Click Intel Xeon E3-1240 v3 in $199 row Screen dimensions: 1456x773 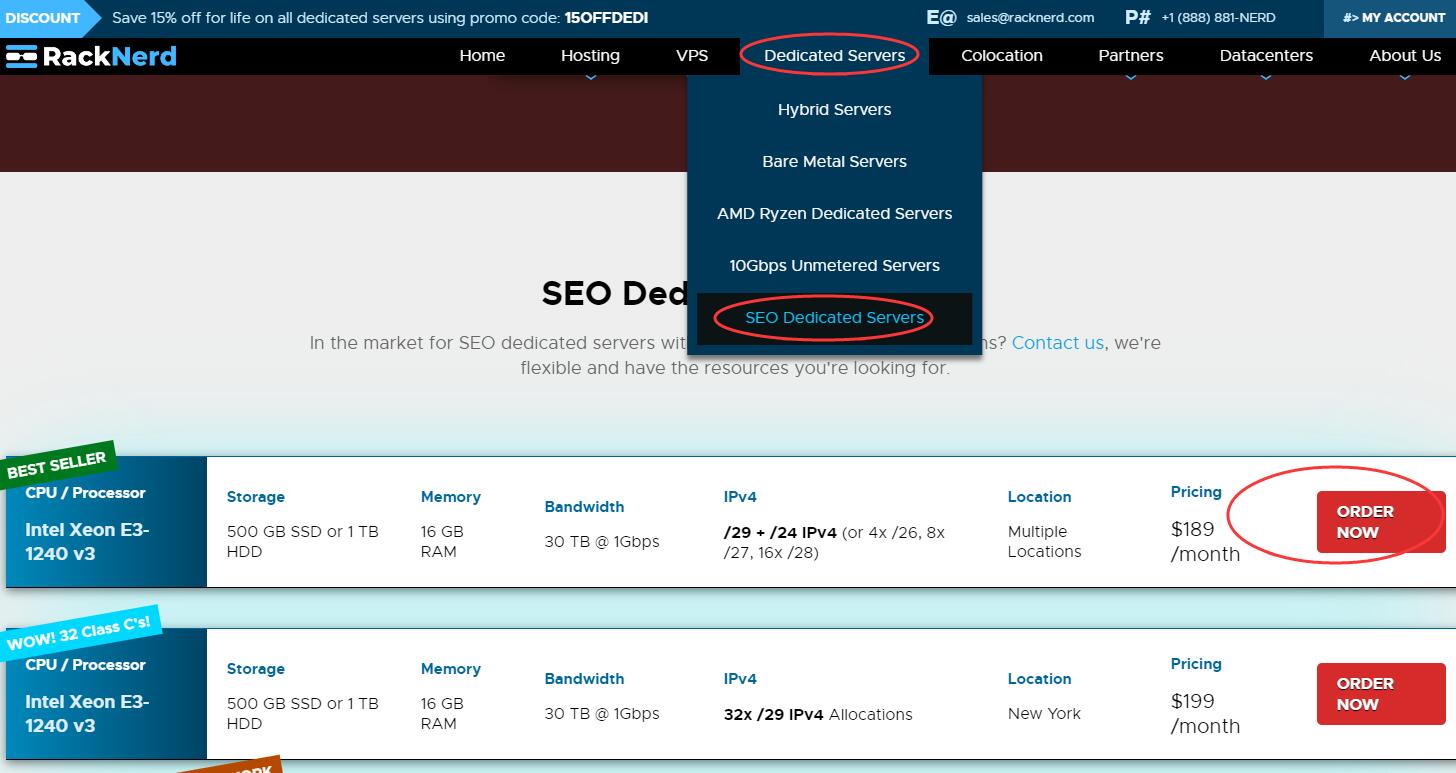(x=87, y=713)
